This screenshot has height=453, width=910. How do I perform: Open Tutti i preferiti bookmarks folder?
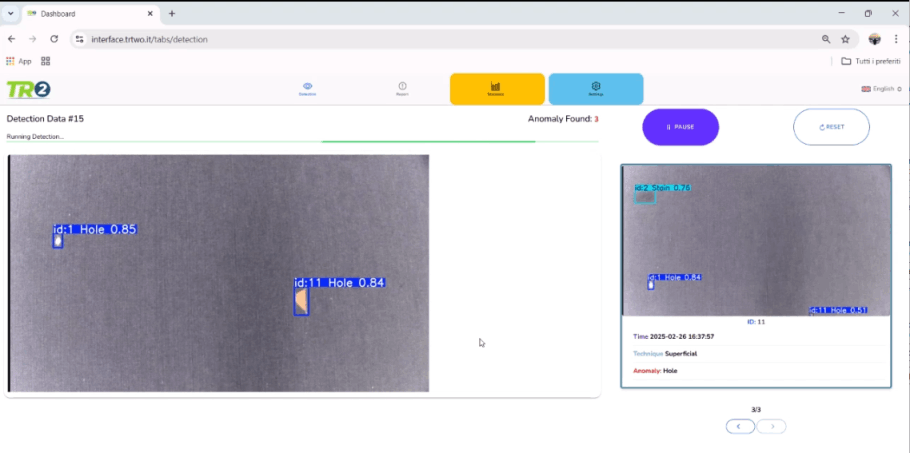click(x=873, y=61)
